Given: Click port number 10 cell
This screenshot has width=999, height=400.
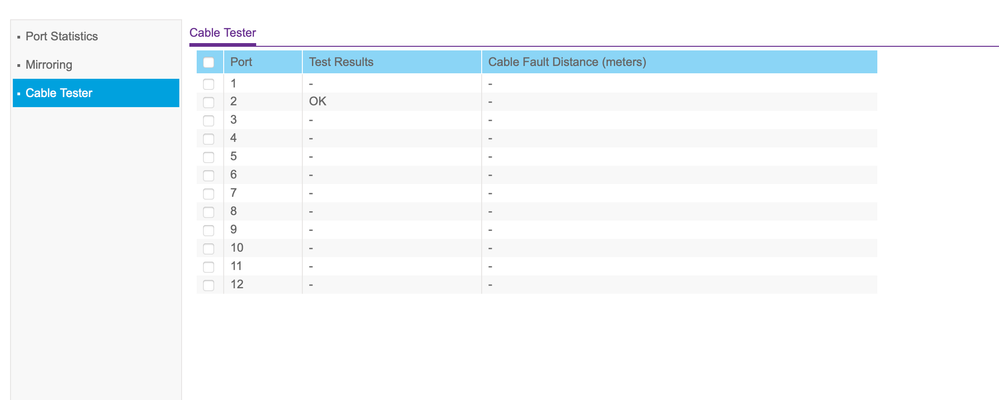Looking at the screenshot, I should 262,248.
